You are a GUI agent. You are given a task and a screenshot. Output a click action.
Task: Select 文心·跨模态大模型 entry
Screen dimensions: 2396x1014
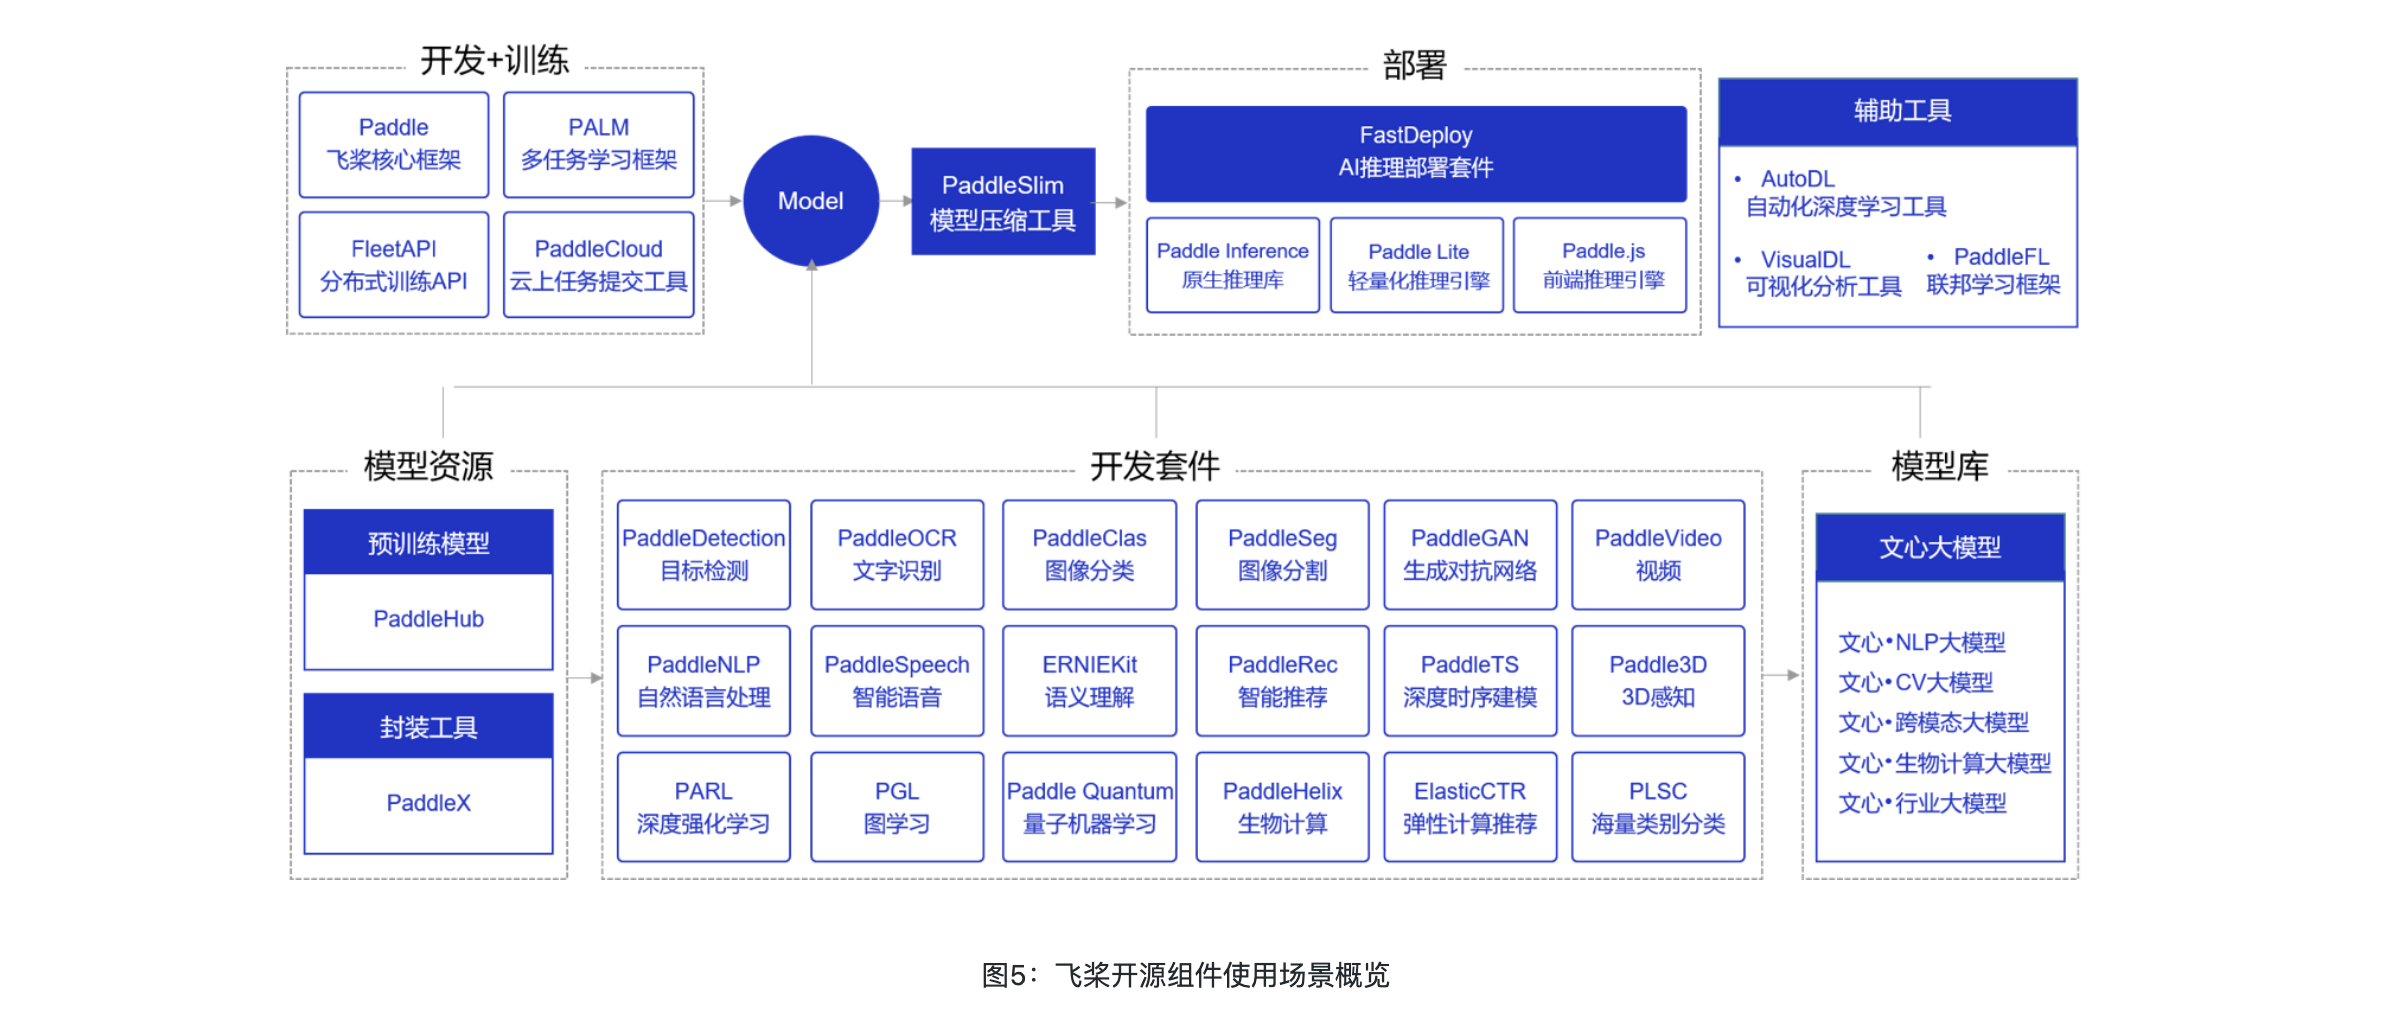[x=1934, y=723]
